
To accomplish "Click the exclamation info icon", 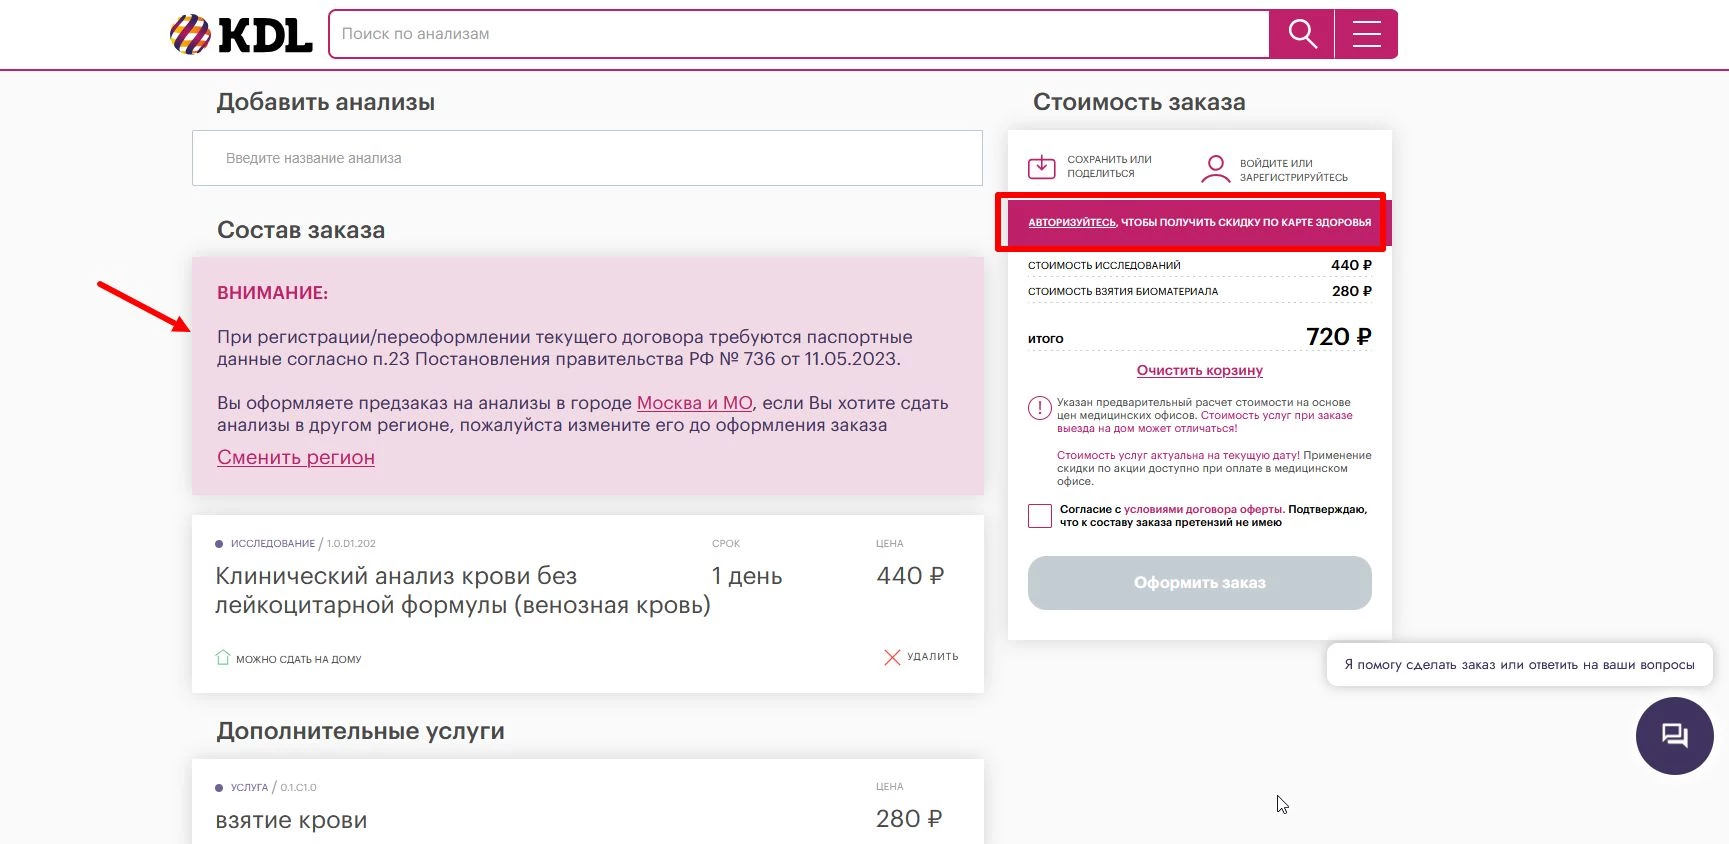I will [x=1040, y=408].
